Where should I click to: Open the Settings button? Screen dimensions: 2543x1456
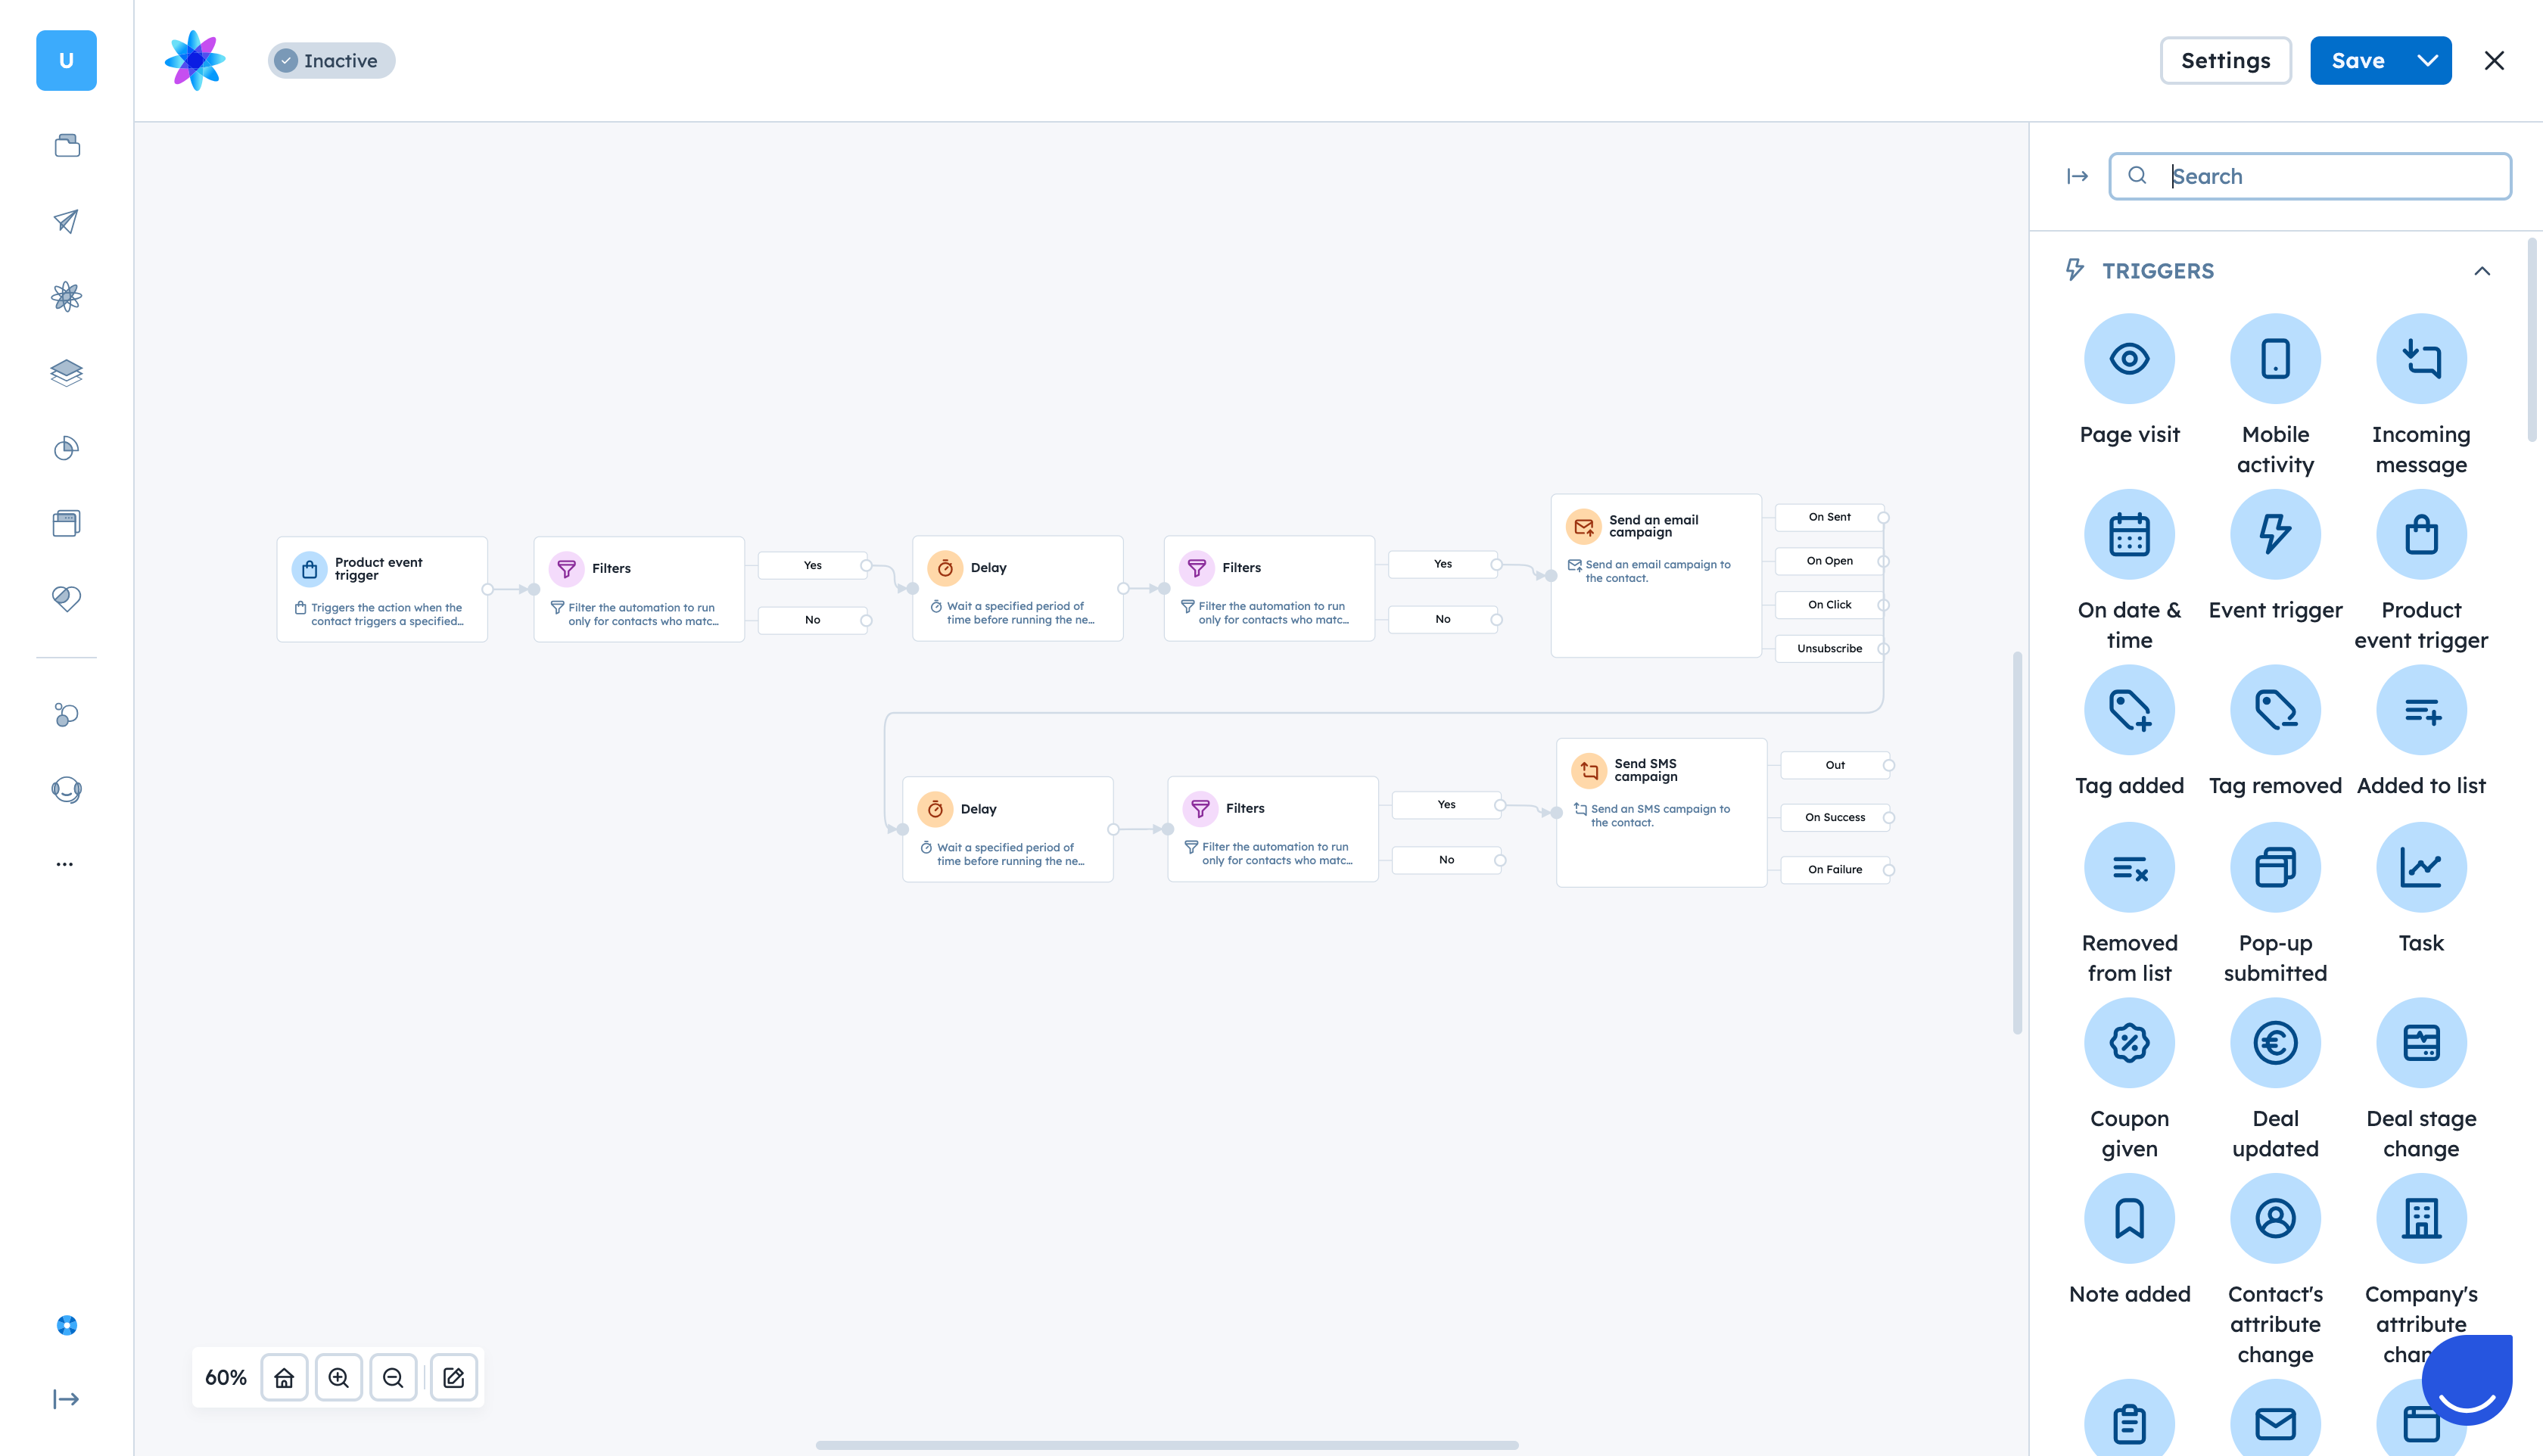pos(2225,61)
